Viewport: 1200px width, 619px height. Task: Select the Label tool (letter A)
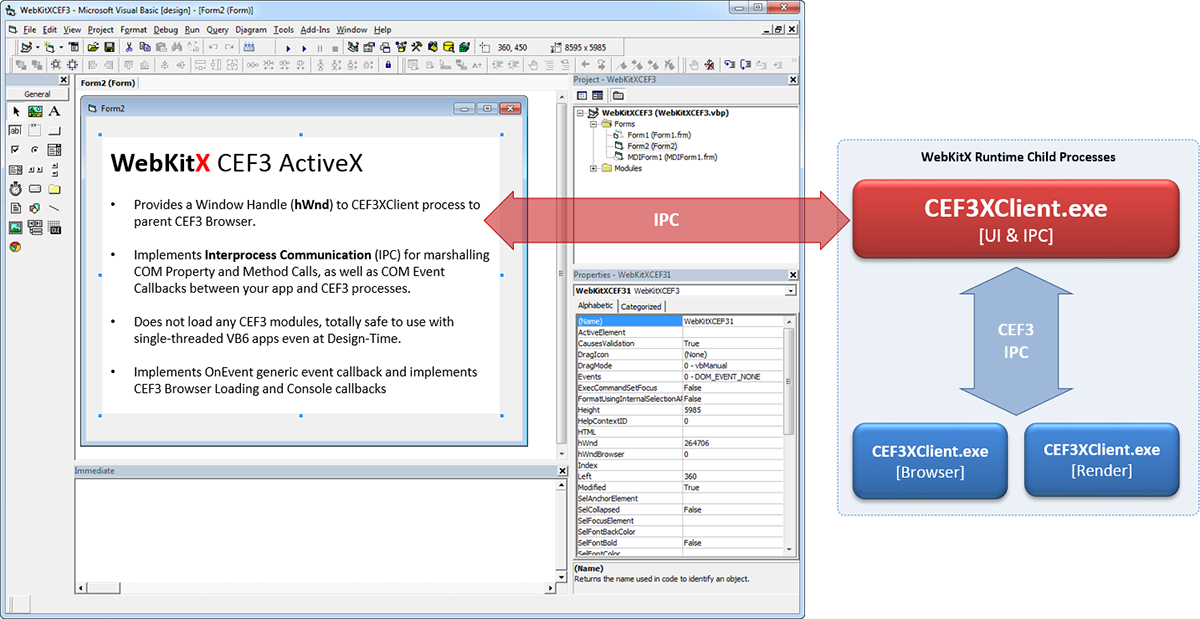(x=54, y=111)
